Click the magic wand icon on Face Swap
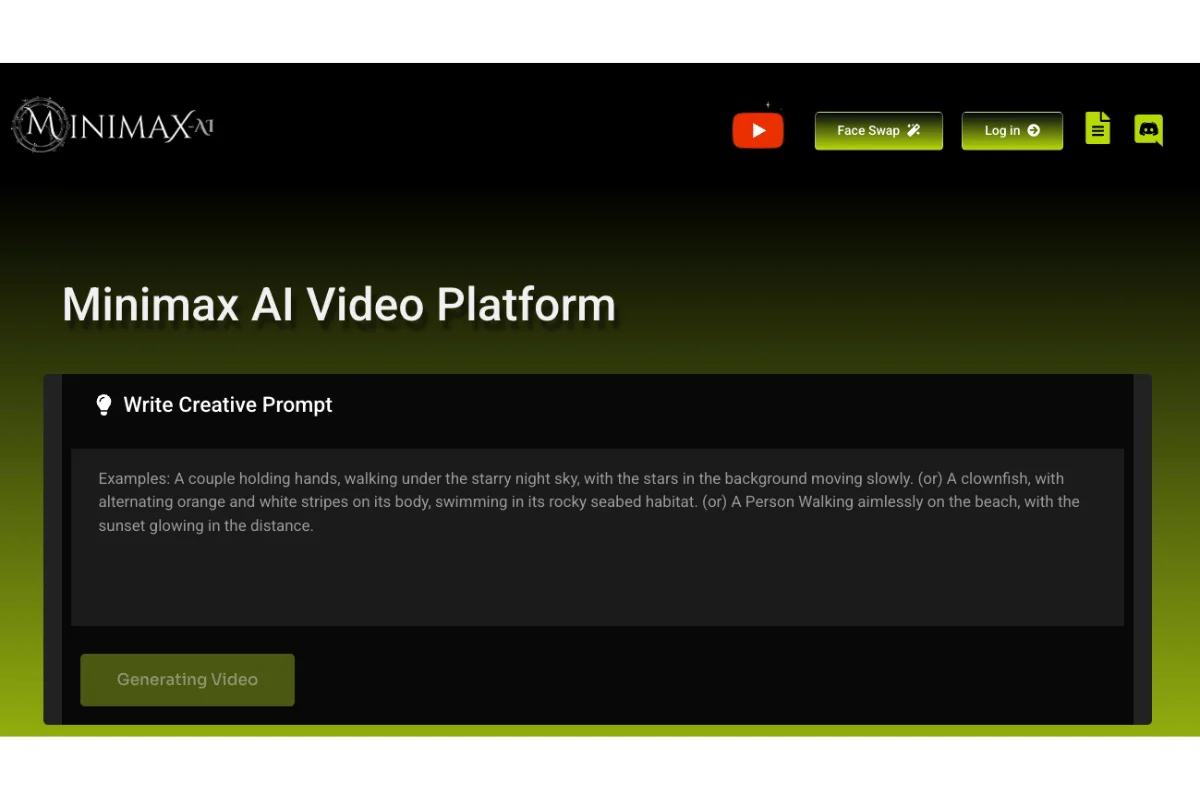Image resolution: width=1200 pixels, height=800 pixels. [x=912, y=129]
